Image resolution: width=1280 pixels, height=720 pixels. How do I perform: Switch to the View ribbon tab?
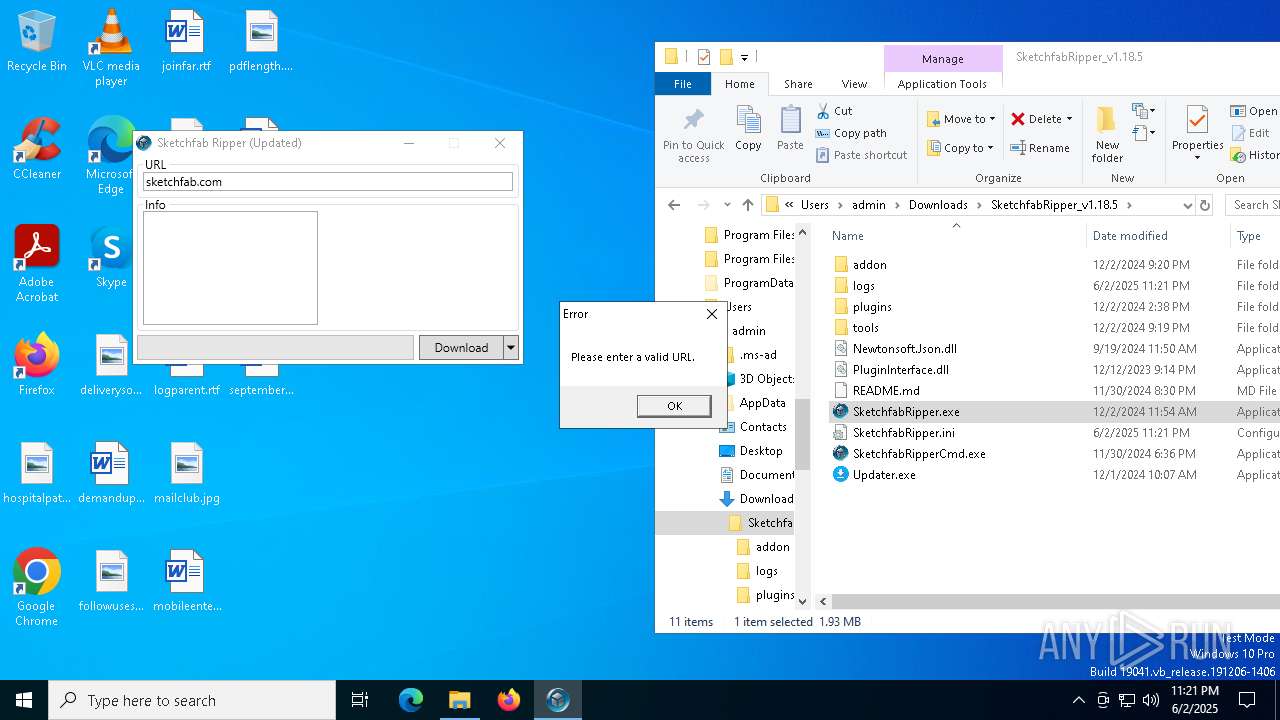(854, 84)
